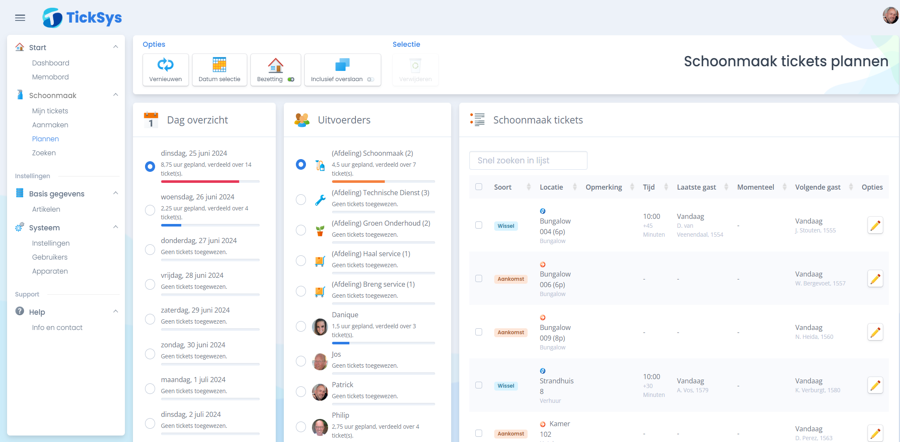Edit Strandhuis 8 ticket pencil icon
The height and width of the screenshot is (442, 900).
click(x=875, y=385)
